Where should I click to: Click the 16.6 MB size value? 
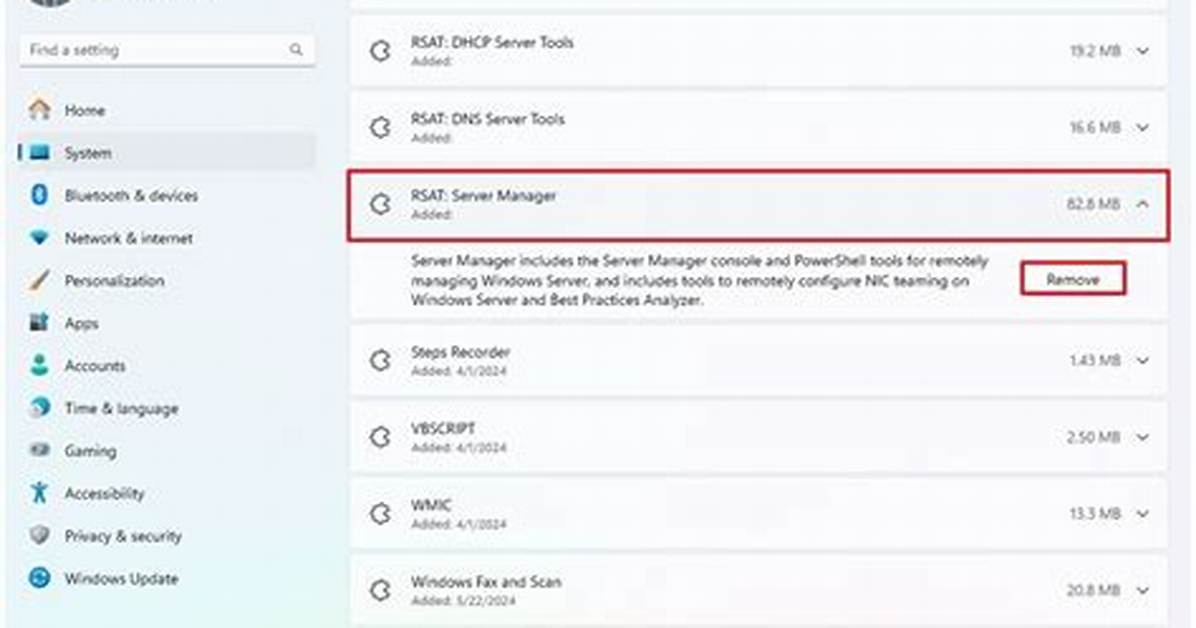[1095, 127]
